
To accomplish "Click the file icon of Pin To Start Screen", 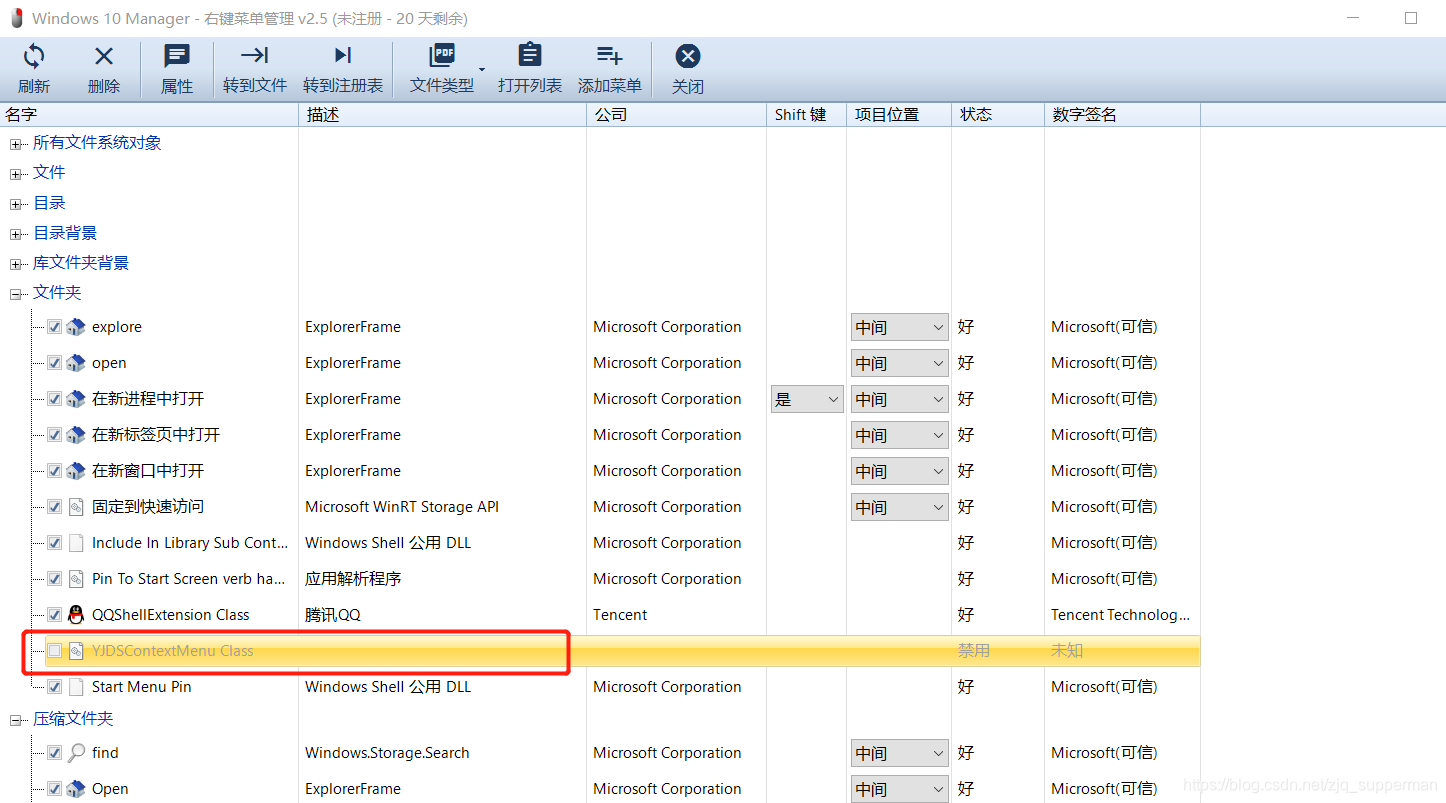I will coord(76,579).
